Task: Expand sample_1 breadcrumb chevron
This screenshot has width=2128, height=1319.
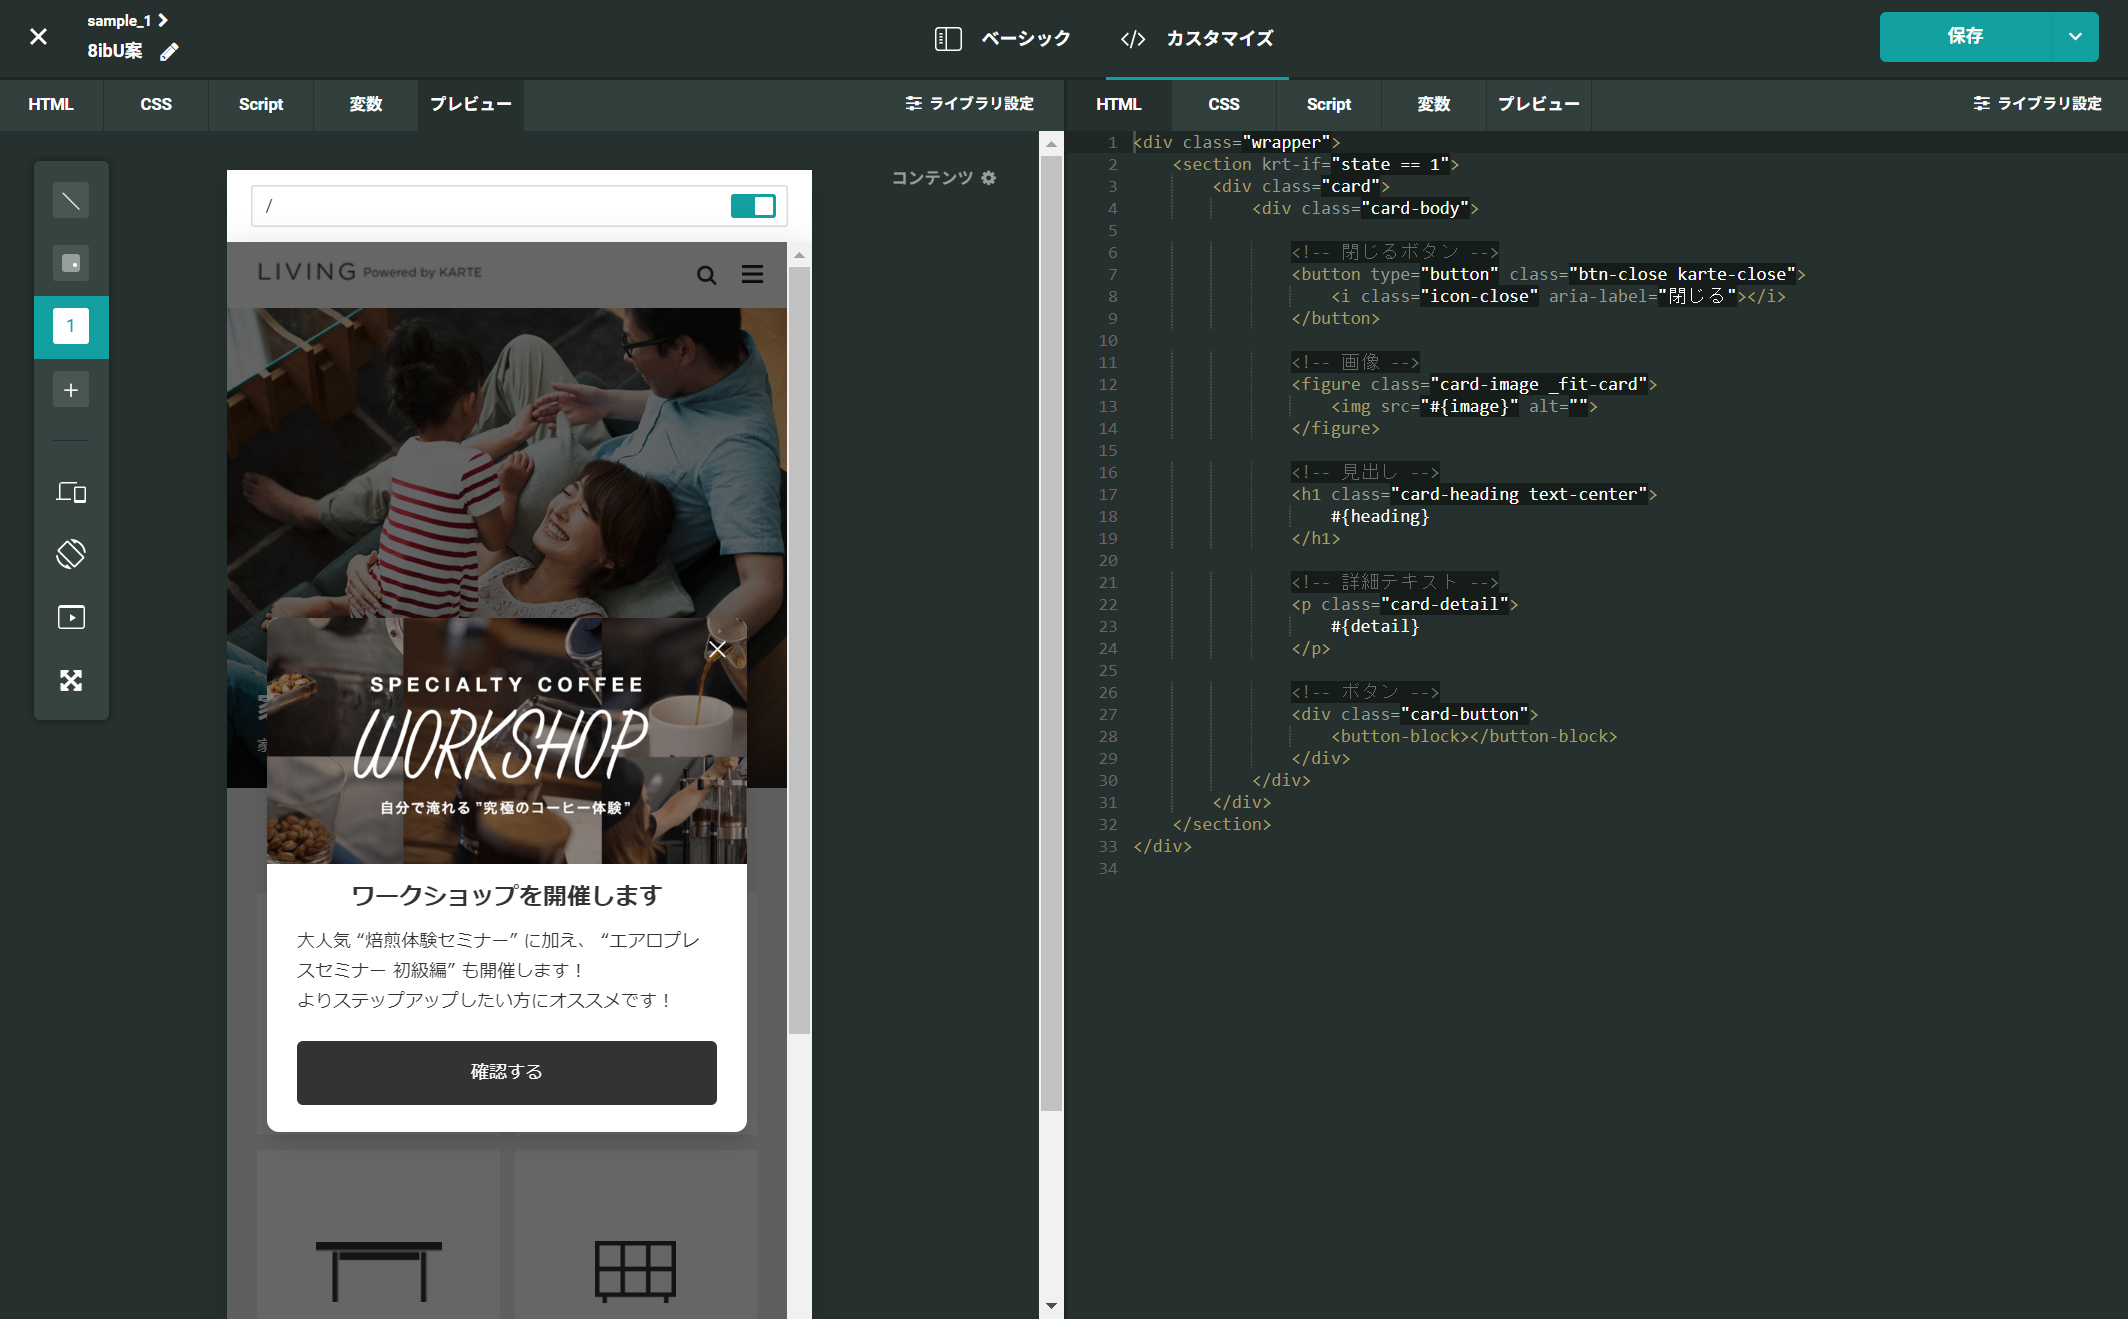Action: tap(163, 20)
